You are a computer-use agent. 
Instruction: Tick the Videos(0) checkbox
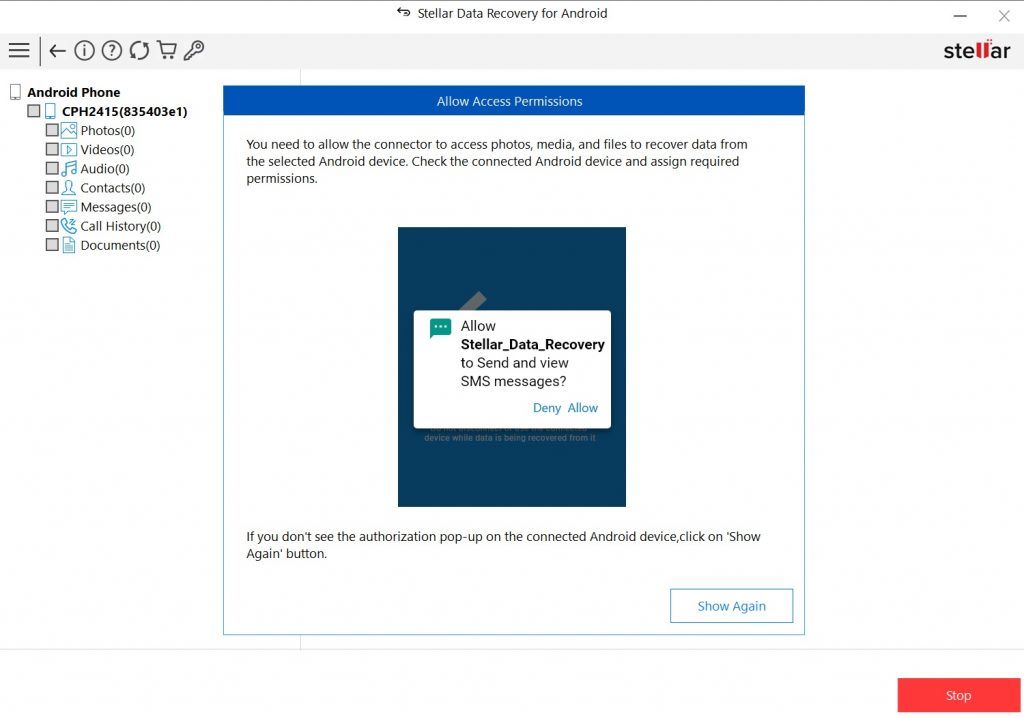52,150
